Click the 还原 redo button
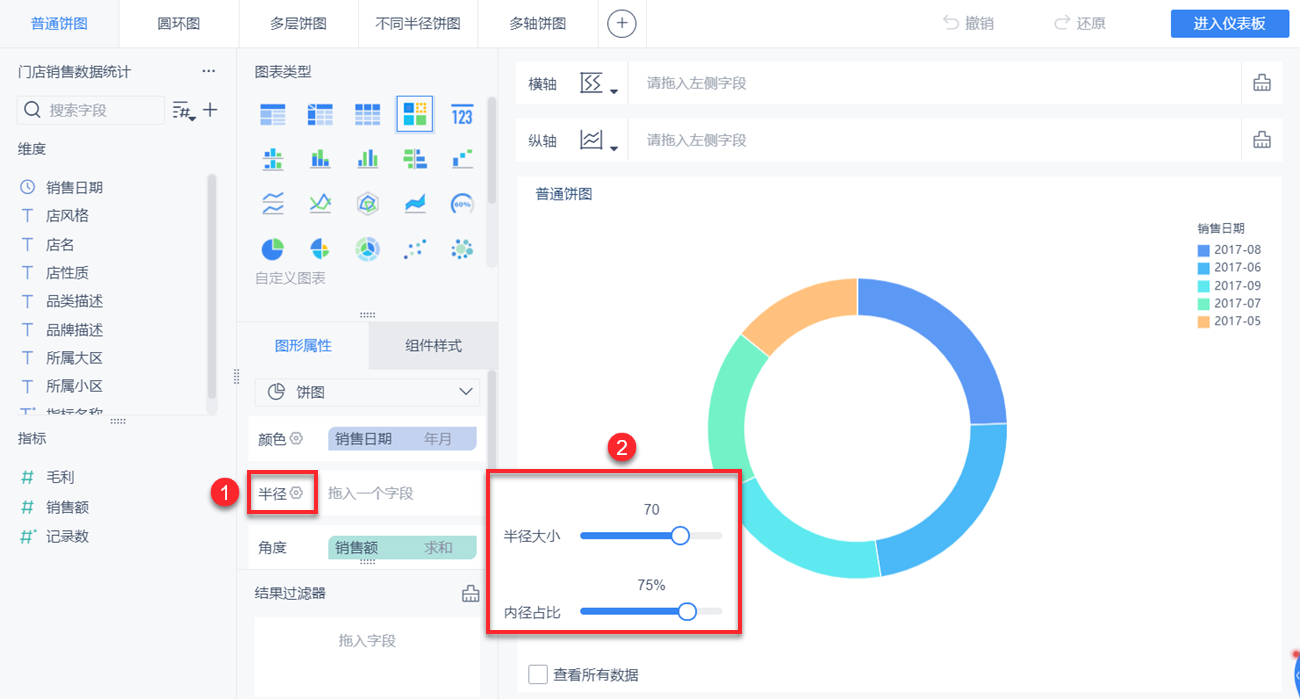This screenshot has width=1300, height=699. pyautogui.click(x=1079, y=23)
